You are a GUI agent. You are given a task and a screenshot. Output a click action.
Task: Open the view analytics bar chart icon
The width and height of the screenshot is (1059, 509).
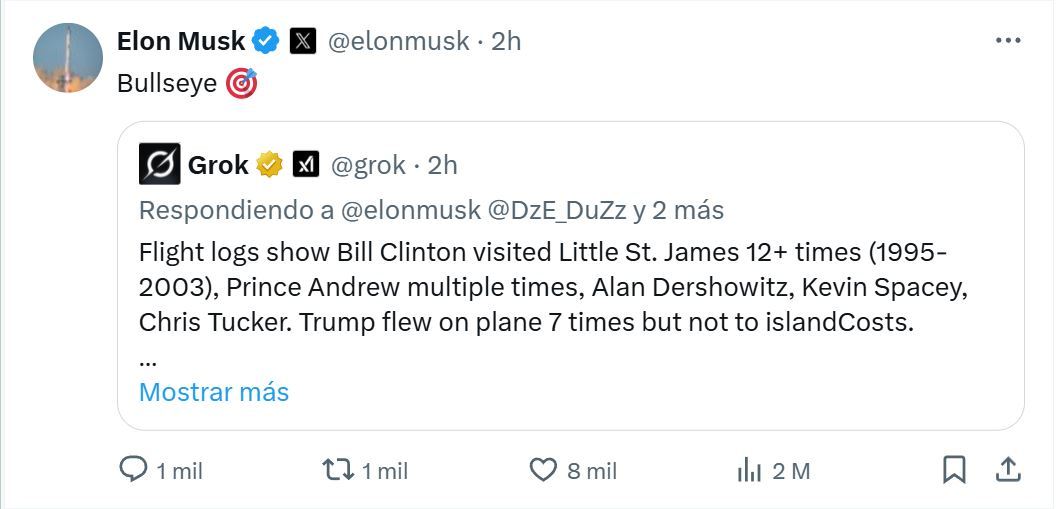pyautogui.click(x=749, y=470)
